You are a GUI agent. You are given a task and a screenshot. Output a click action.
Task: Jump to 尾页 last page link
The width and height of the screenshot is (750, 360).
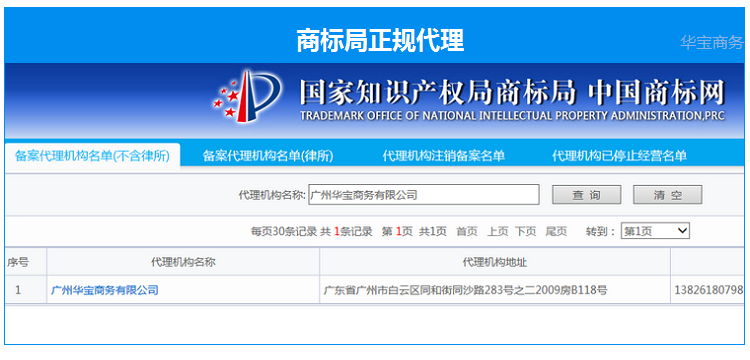(x=556, y=231)
